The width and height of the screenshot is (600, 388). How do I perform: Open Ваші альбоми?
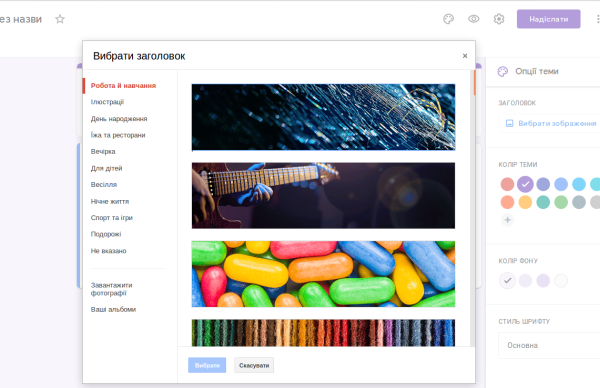coord(113,309)
